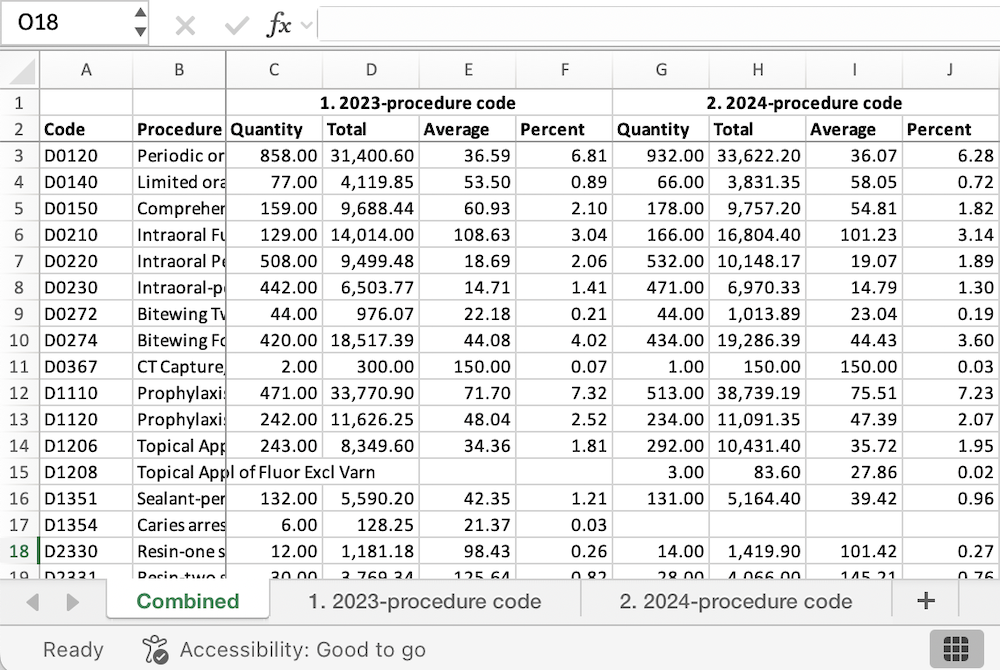Click Topical Appl of Fluor Excl Varn

point(256,472)
